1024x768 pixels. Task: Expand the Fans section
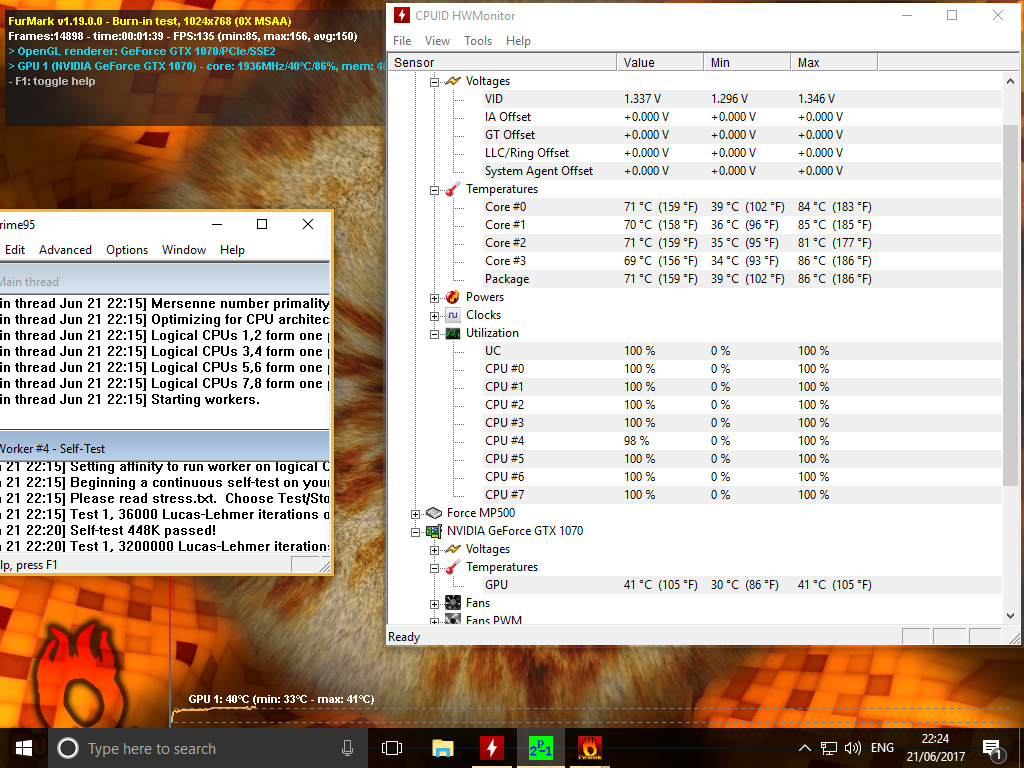coord(434,604)
